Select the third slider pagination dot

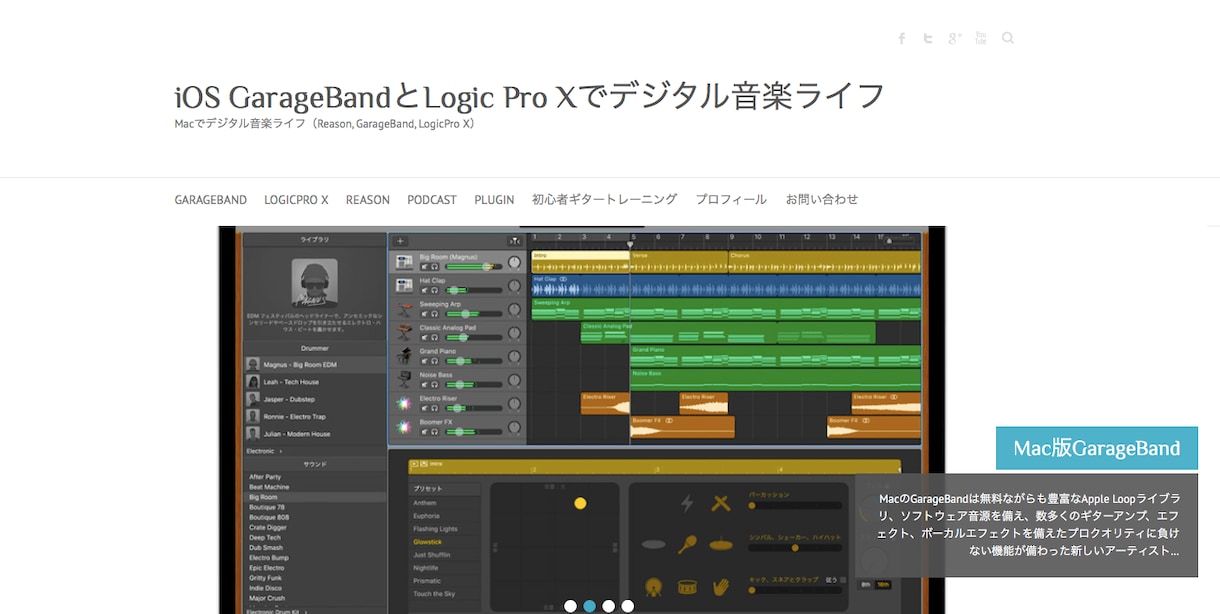coord(608,606)
